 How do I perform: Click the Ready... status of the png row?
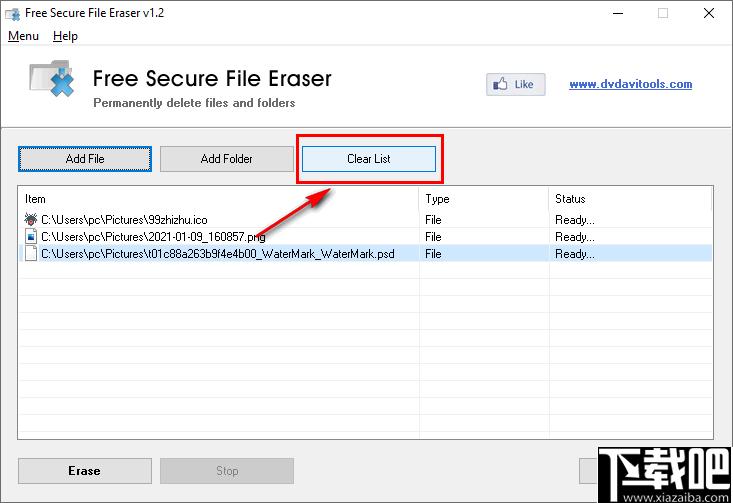coord(575,237)
